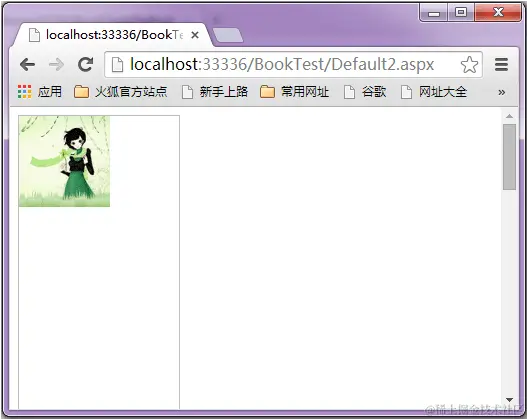Maximize the browser window
528x420 pixels.
pyautogui.click(x=461, y=12)
